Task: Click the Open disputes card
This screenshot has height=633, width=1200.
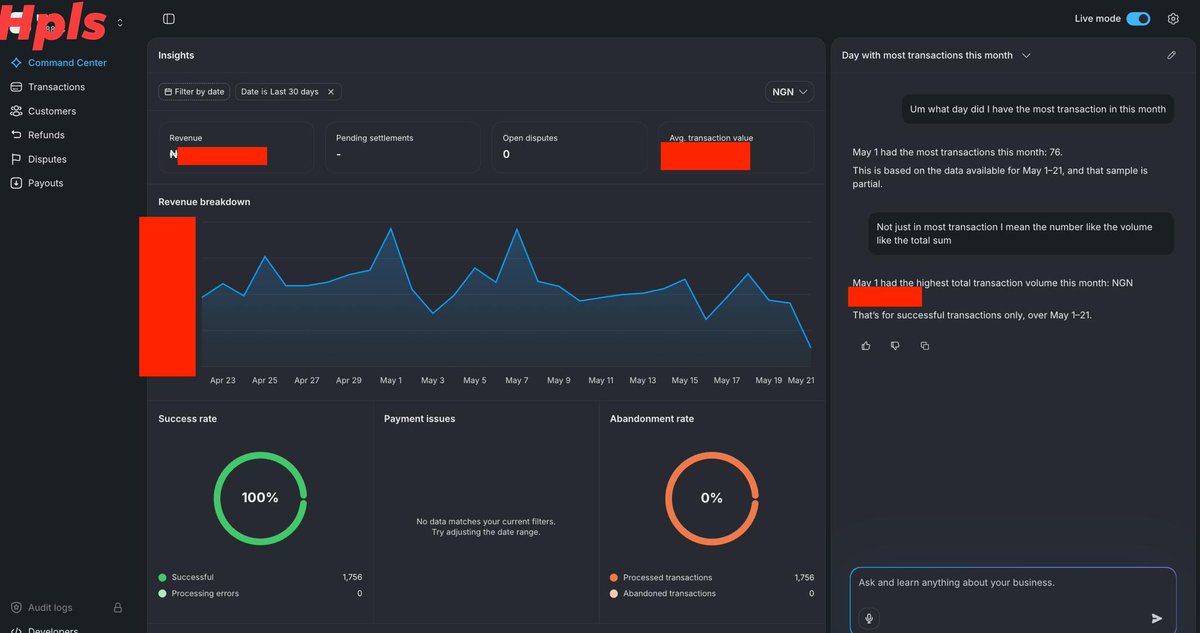Action: [x=568, y=147]
